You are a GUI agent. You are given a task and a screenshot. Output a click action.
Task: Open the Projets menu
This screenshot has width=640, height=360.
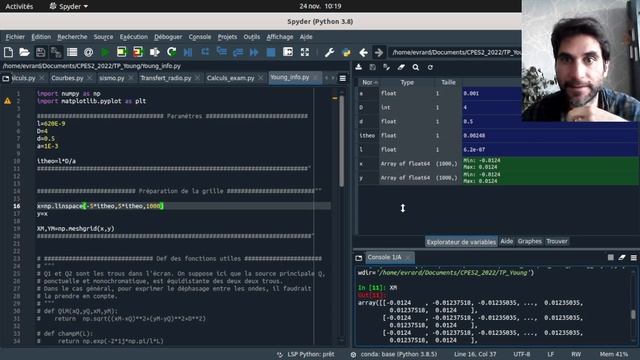(x=227, y=37)
